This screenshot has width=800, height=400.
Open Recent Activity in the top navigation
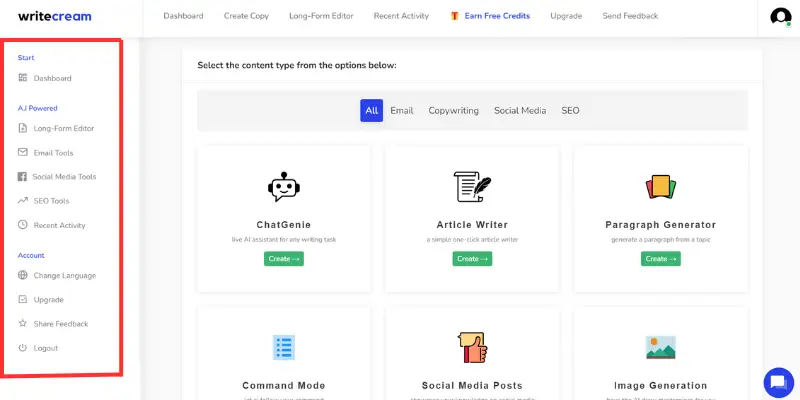tap(402, 16)
